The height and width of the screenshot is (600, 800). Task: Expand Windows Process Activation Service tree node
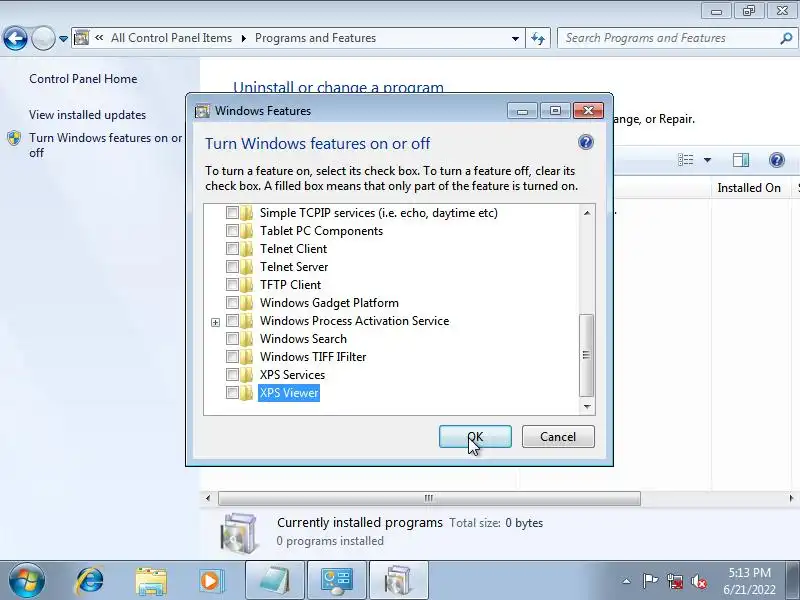click(x=215, y=322)
